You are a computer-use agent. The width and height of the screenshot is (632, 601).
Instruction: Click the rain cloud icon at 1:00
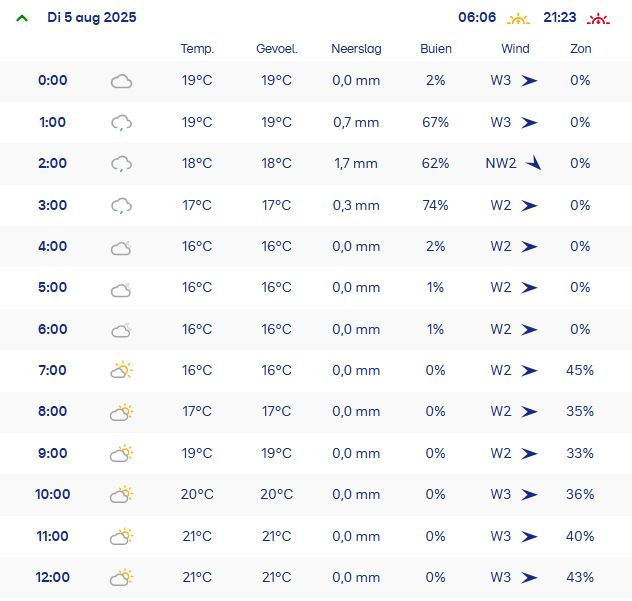click(x=121, y=123)
